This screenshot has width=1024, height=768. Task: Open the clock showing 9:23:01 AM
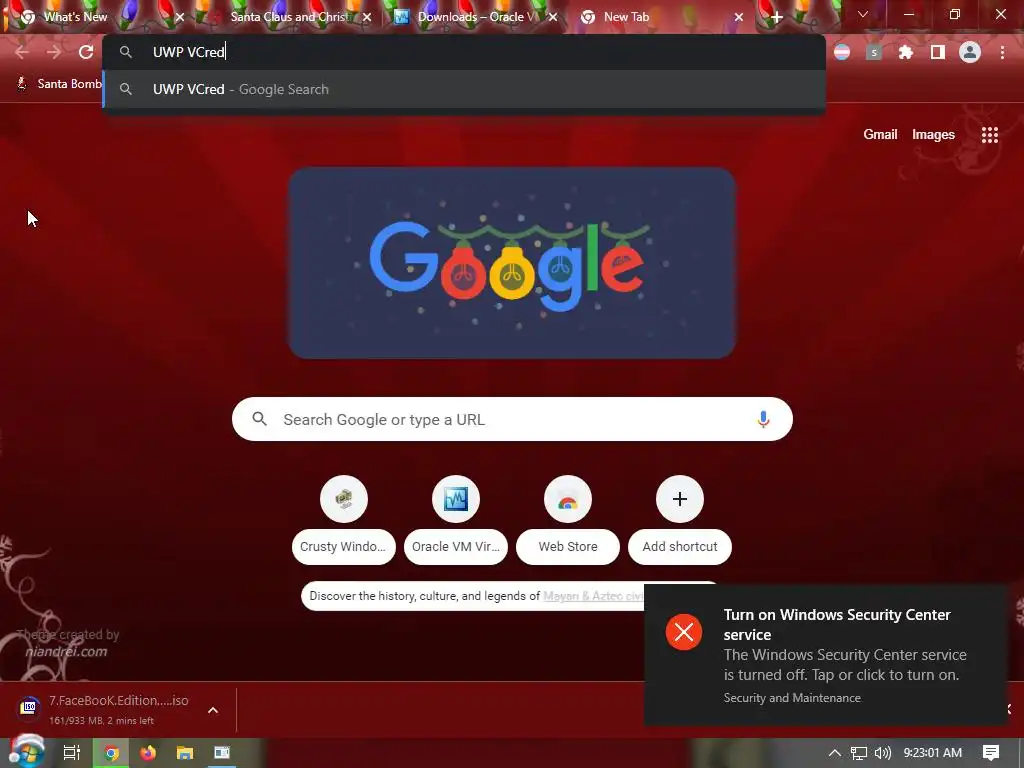(x=932, y=753)
